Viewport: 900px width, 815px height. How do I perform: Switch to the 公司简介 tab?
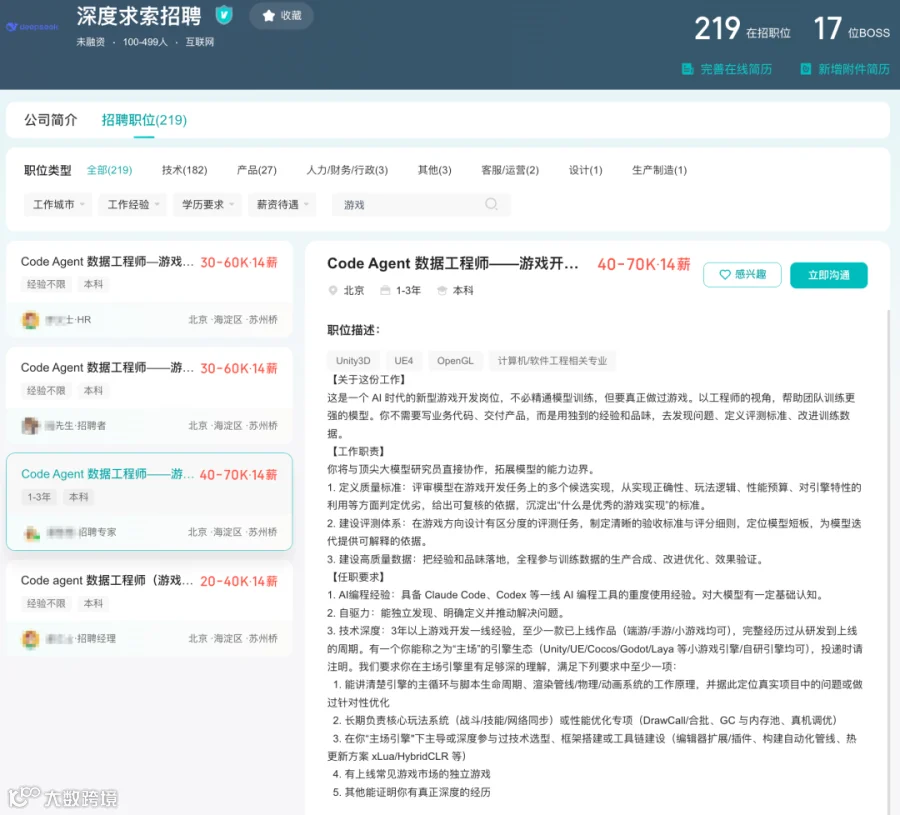[51, 120]
